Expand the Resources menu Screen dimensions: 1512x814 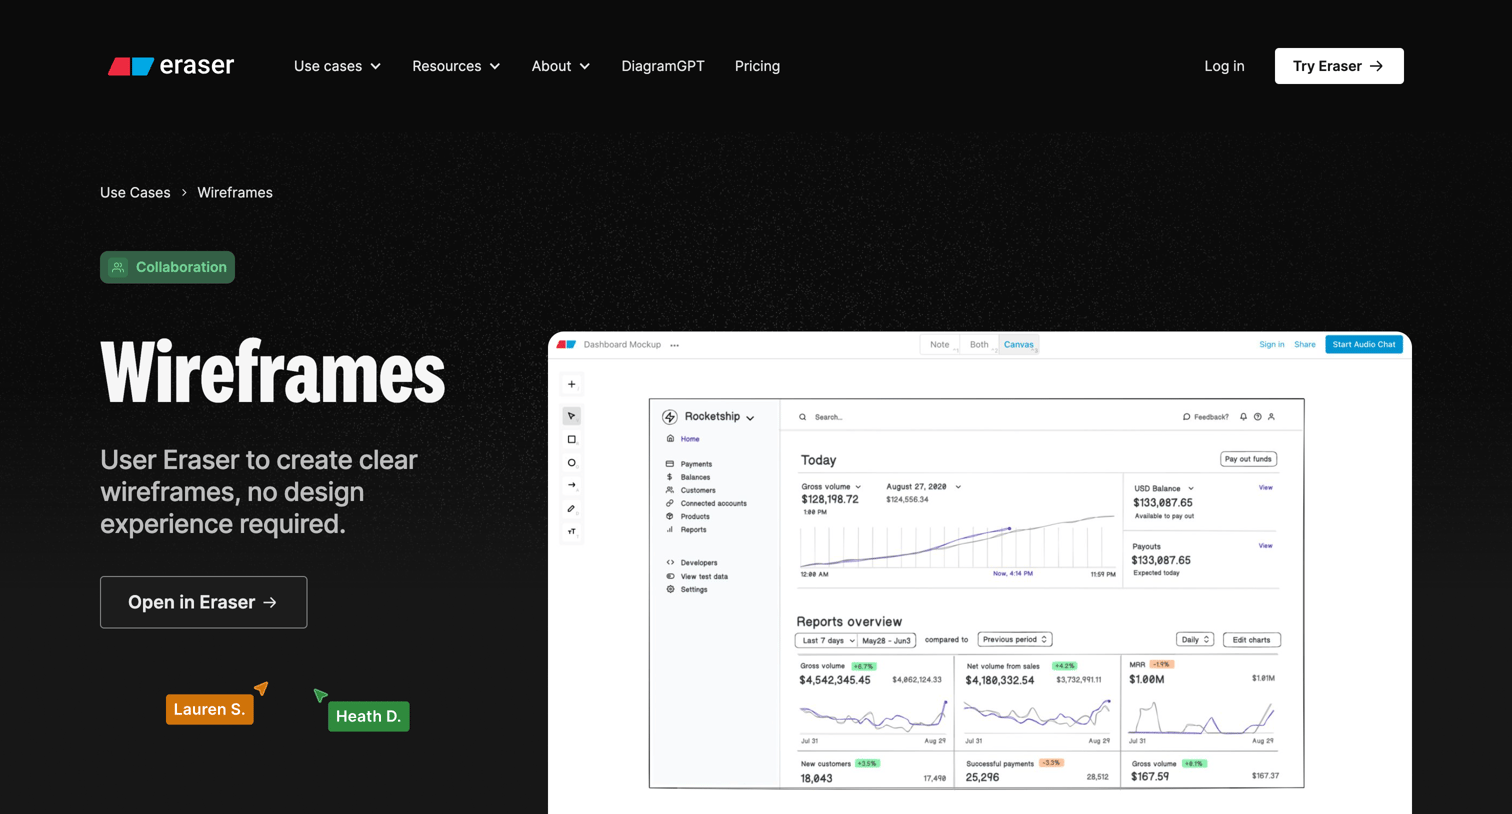tap(456, 66)
